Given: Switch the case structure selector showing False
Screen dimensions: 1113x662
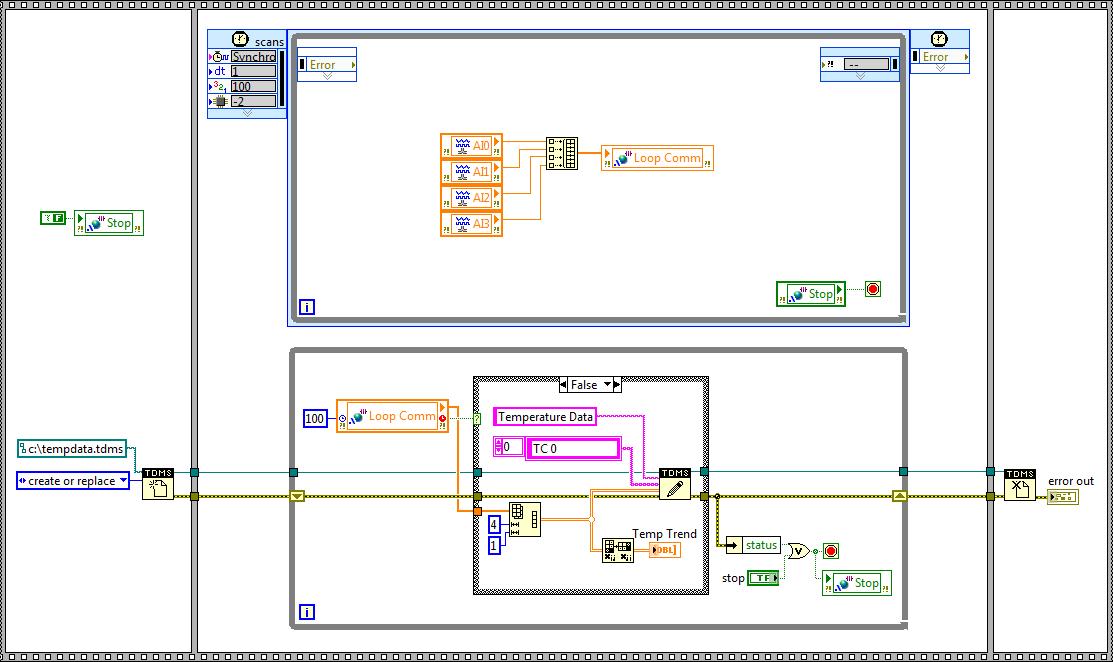Looking at the screenshot, I should pyautogui.click(x=588, y=384).
